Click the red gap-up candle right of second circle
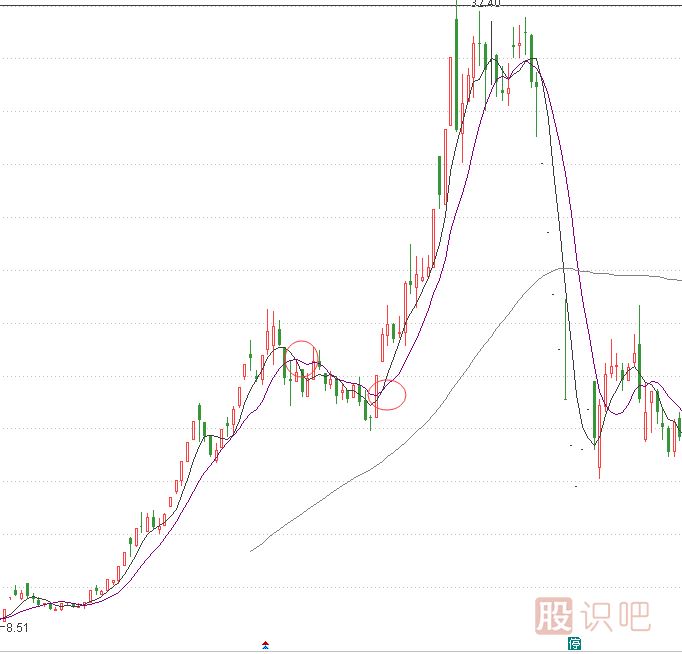Screen dimensions: 682x654 (x=382, y=347)
